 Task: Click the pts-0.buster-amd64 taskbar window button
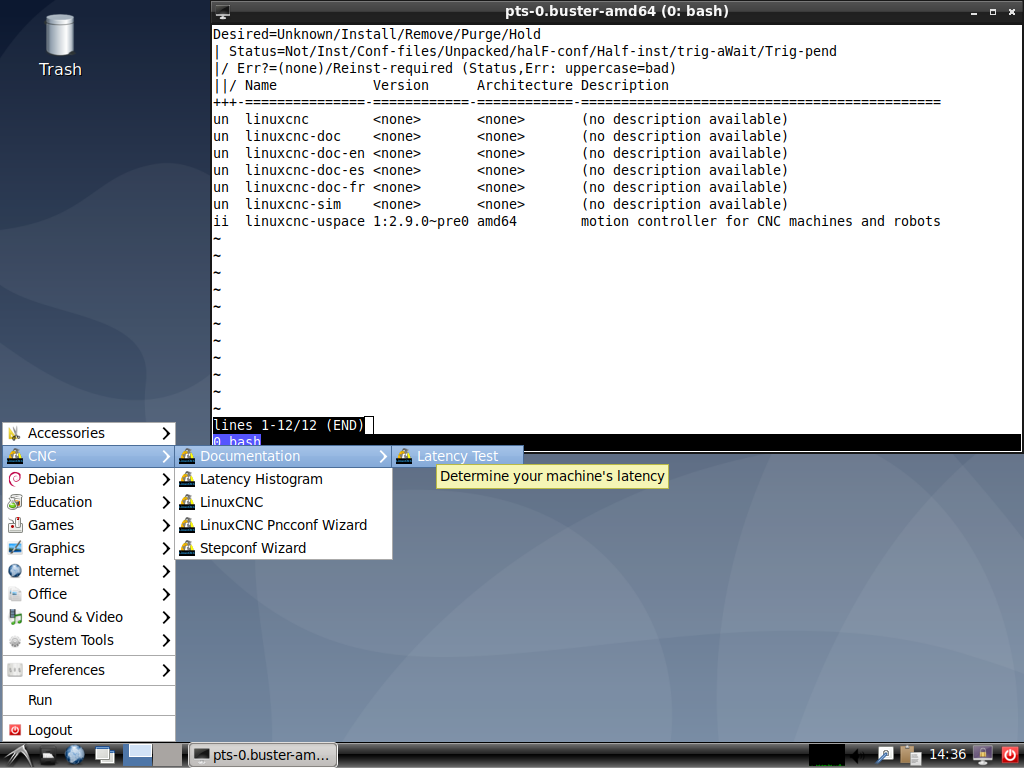point(262,755)
